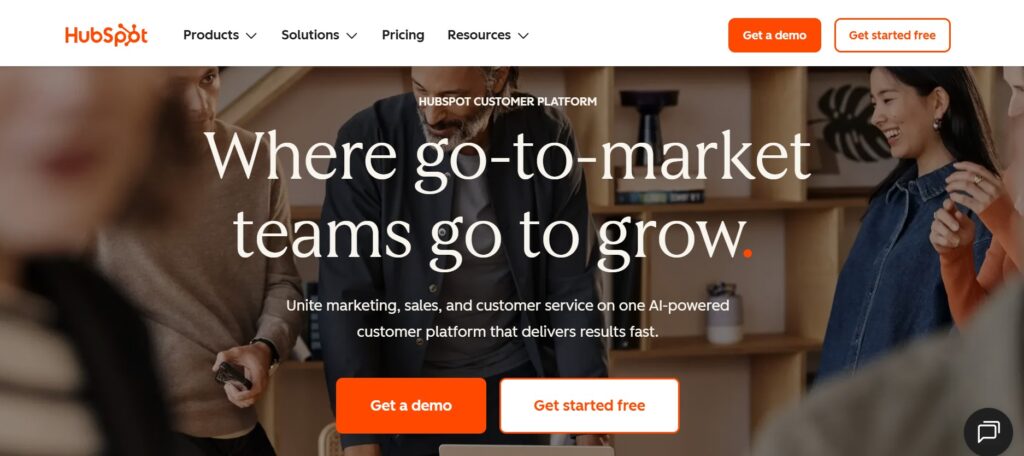Go to the Pricing page
1024x456 pixels.
403,35
